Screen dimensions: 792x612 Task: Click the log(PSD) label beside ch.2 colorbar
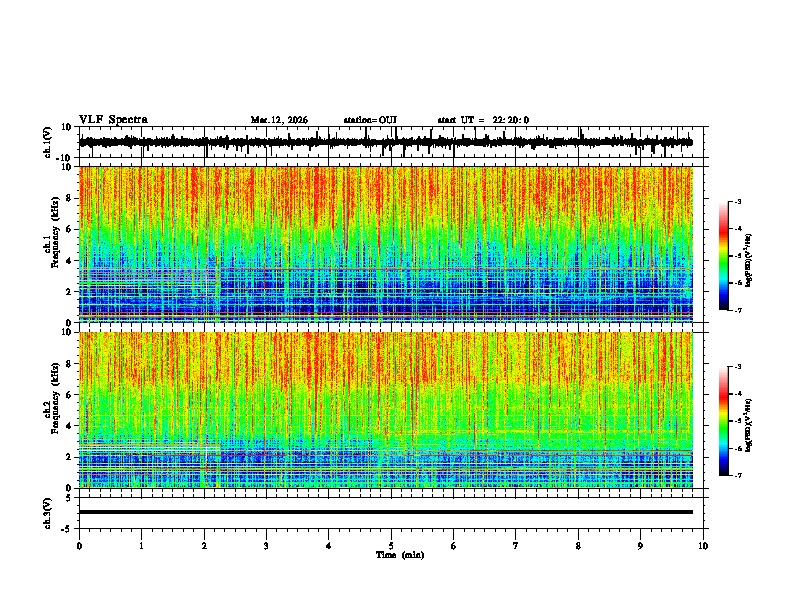click(x=749, y=425)
